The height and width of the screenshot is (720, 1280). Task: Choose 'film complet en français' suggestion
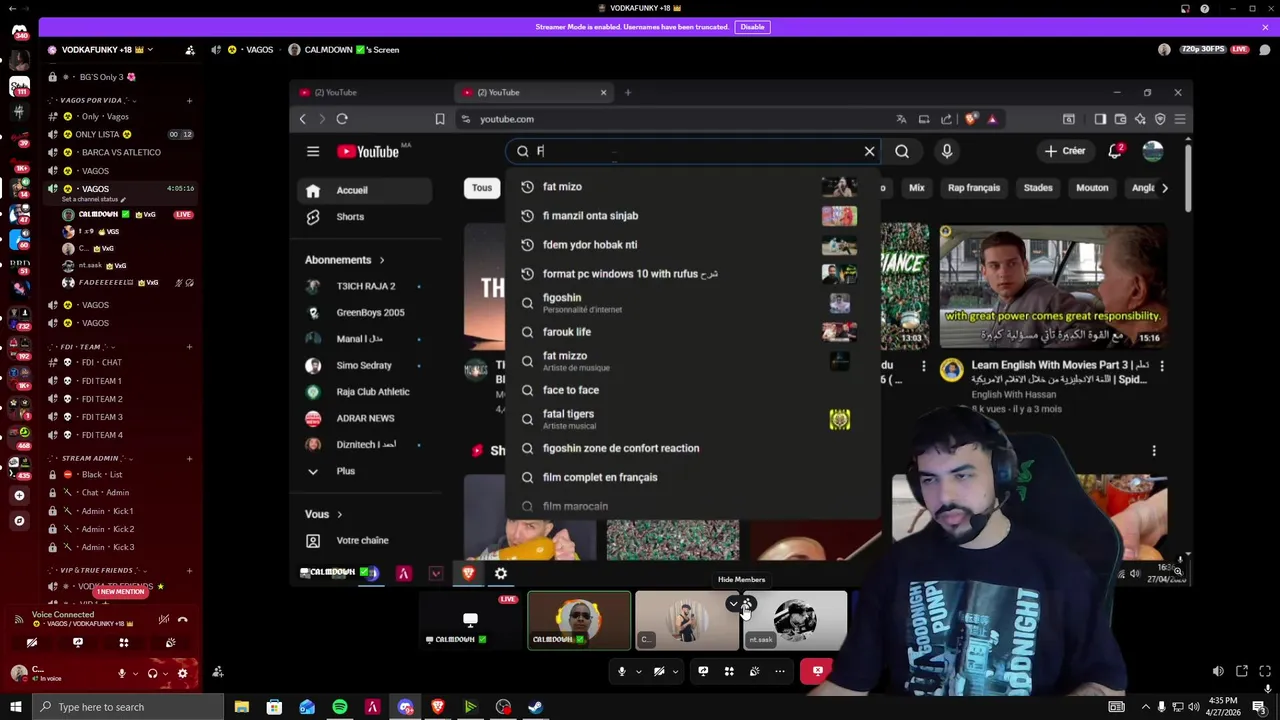[x=692, y=477]
